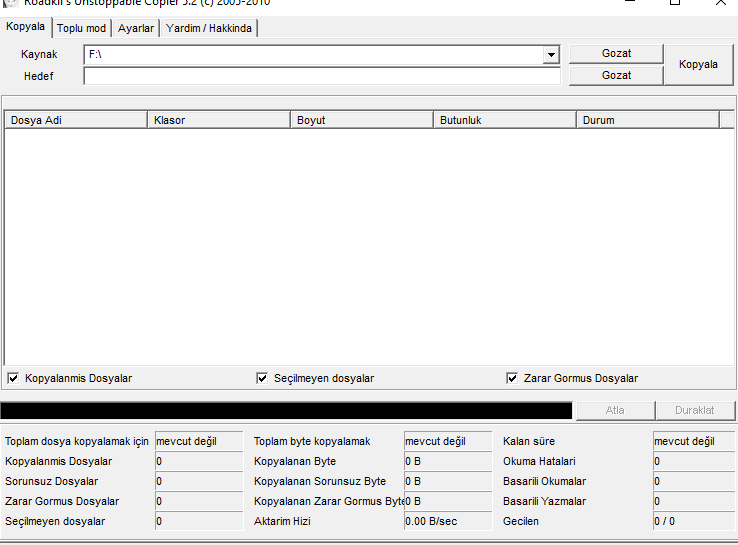
Task: Uncheck the Kopyalanmis Dosyalar checkbox
Action: click(13, 378)
